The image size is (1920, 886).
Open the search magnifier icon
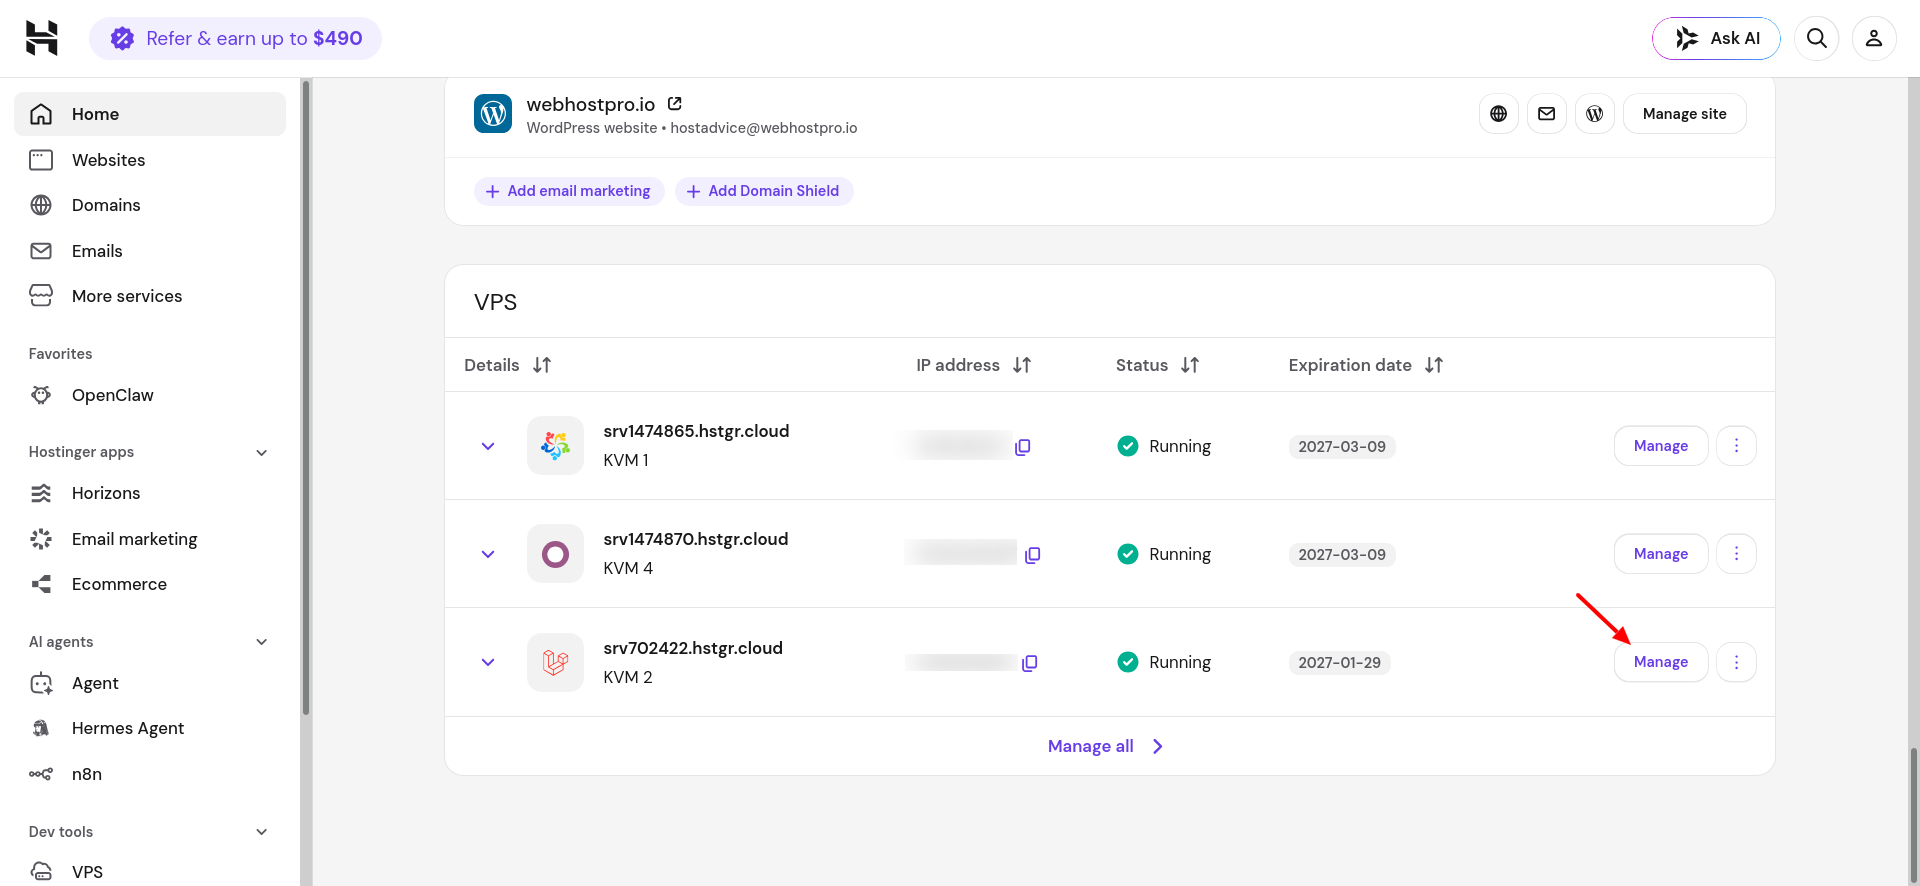[x=1817, y=38]
